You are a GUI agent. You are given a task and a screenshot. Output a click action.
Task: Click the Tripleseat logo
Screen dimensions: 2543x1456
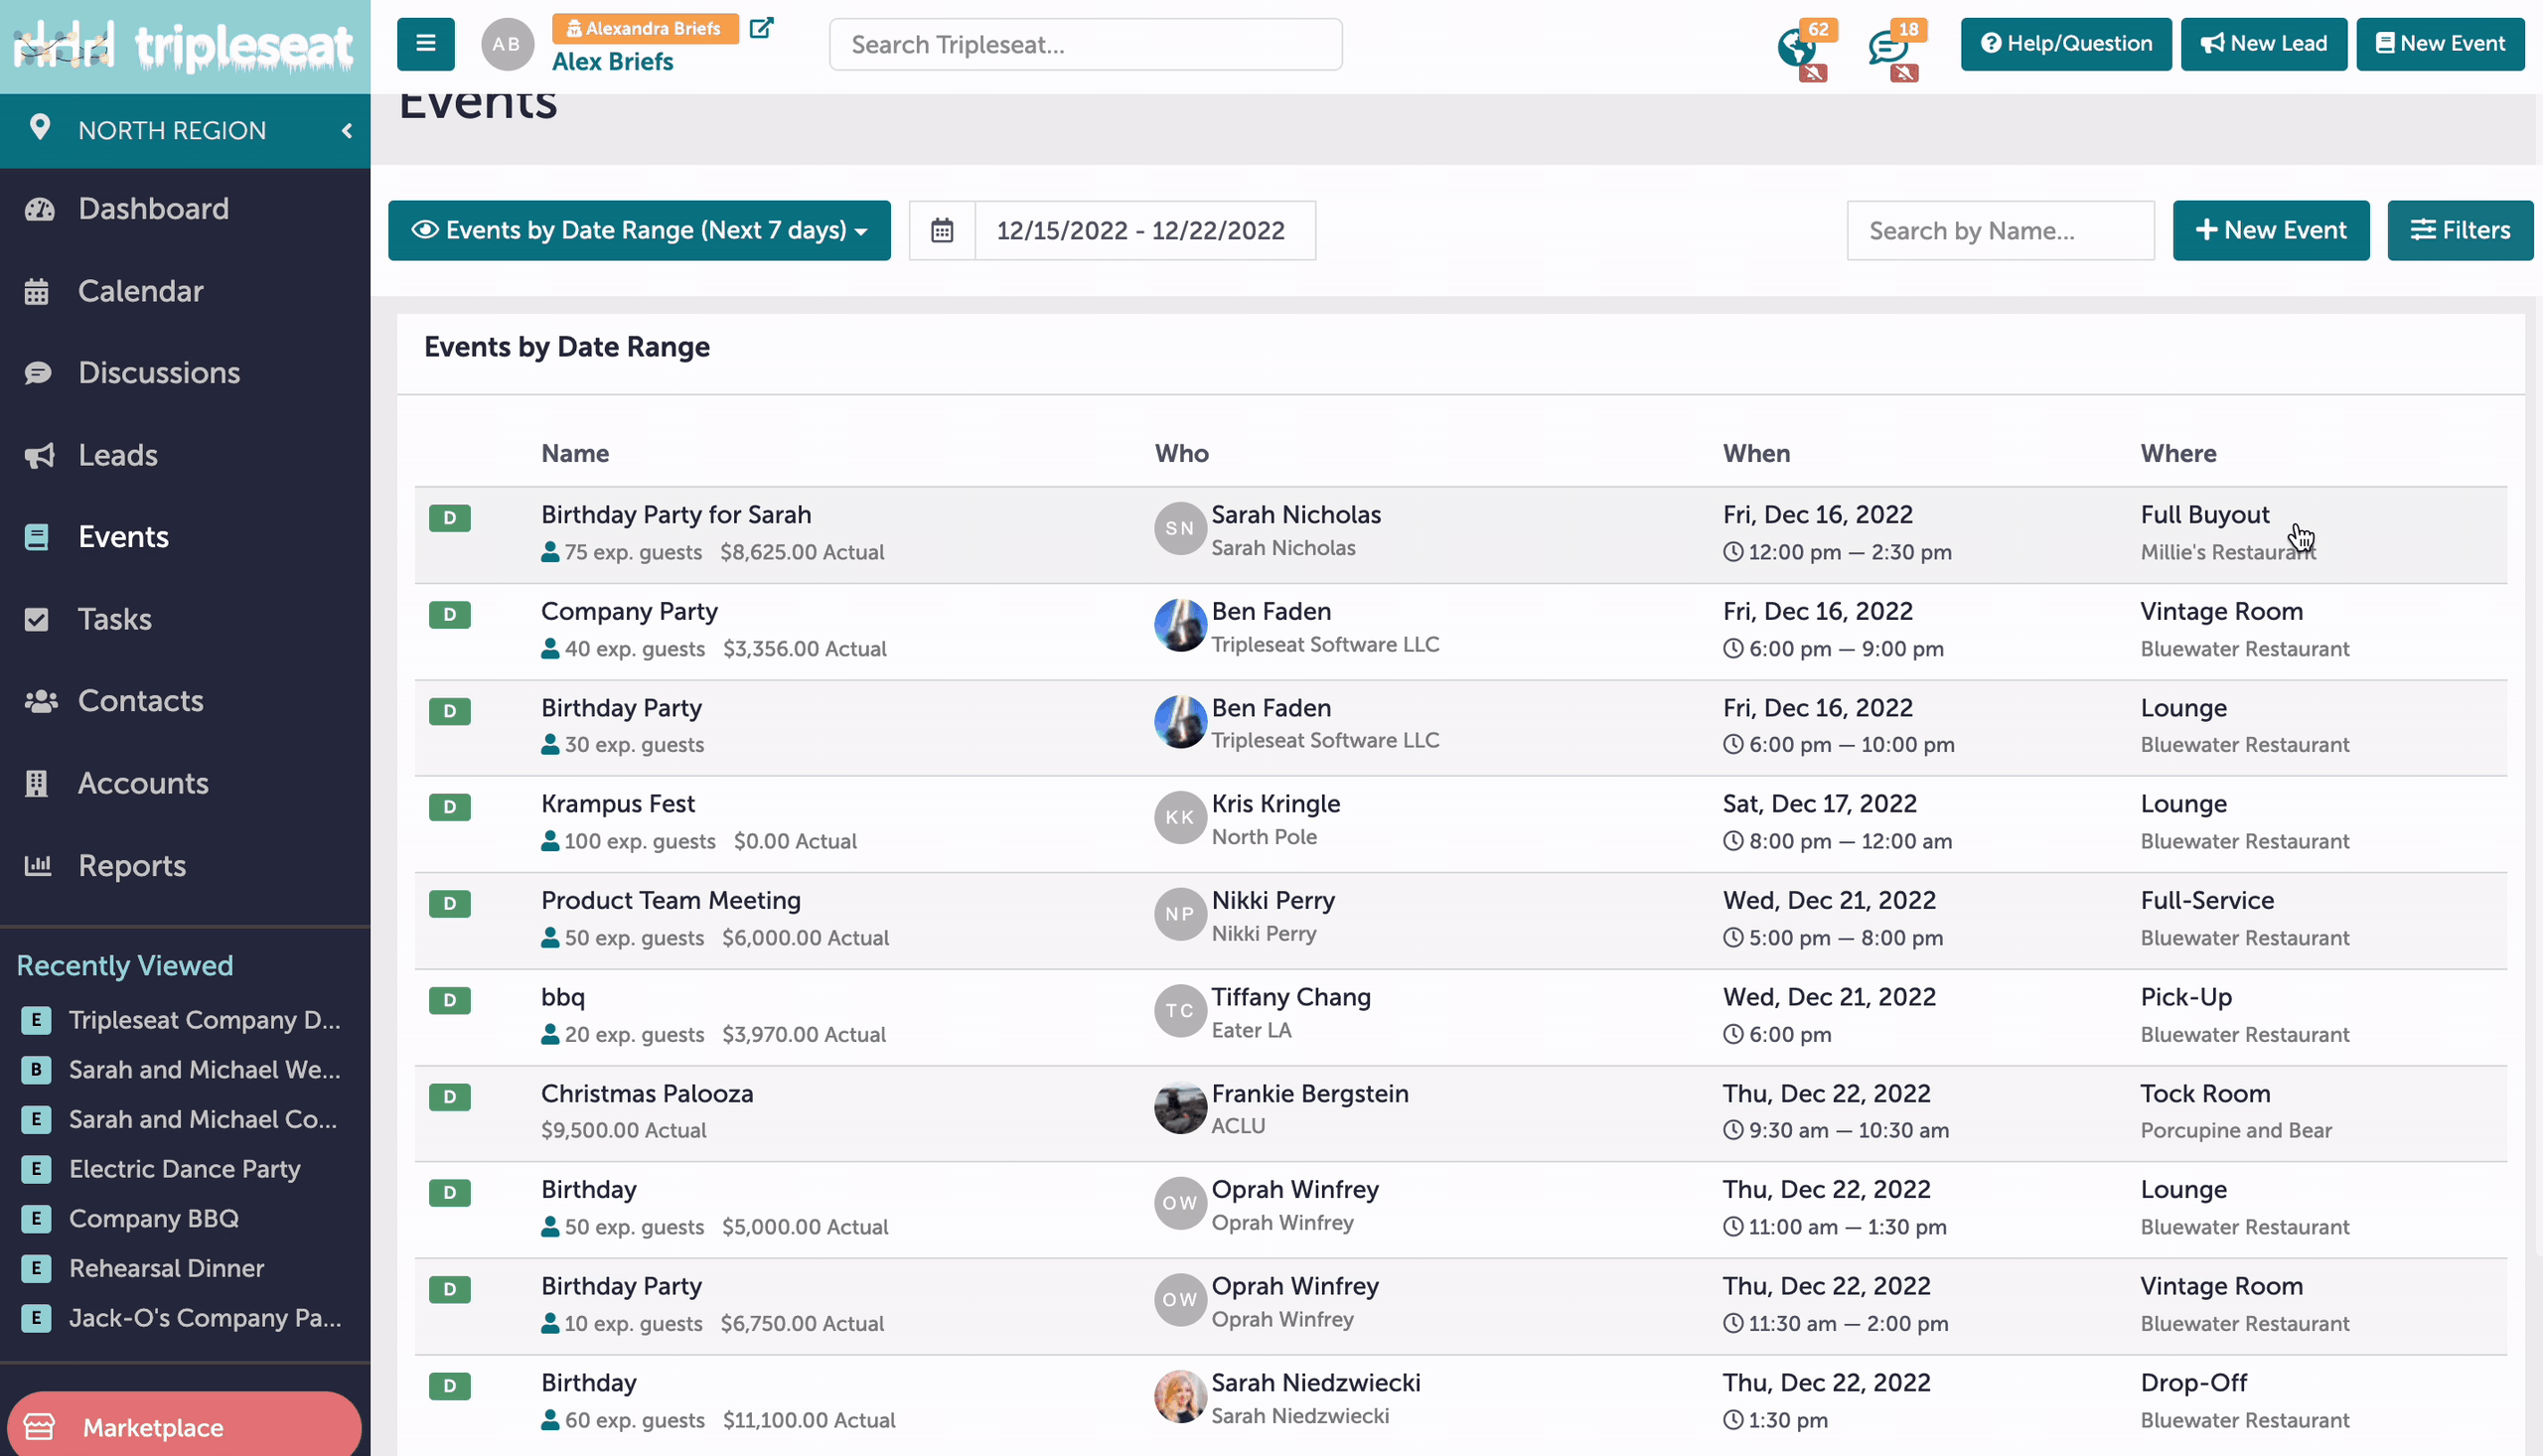184,45
